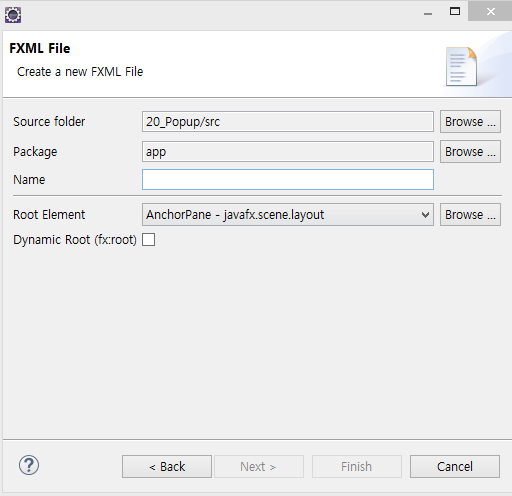Maximize the wizard window

pyautogui.click(x=455, y=12)
